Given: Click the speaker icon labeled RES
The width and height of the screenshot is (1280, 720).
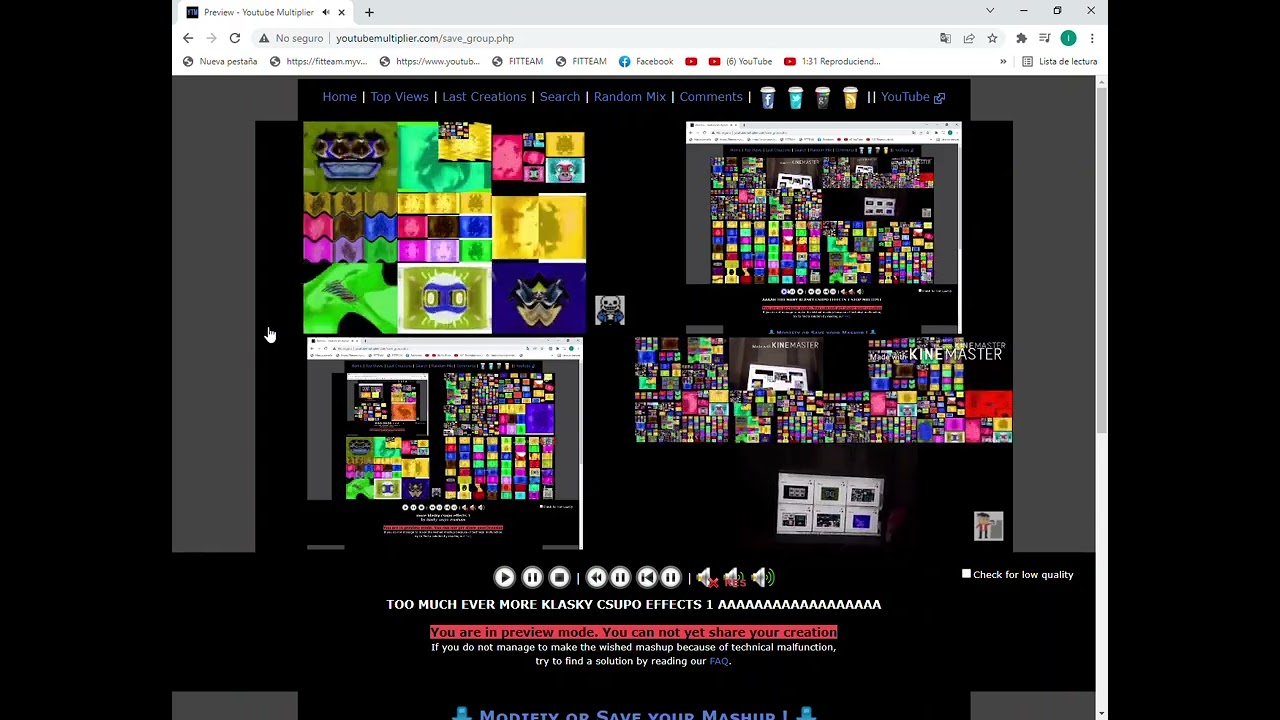Looking at the screenshot, I should click(735, 577).
